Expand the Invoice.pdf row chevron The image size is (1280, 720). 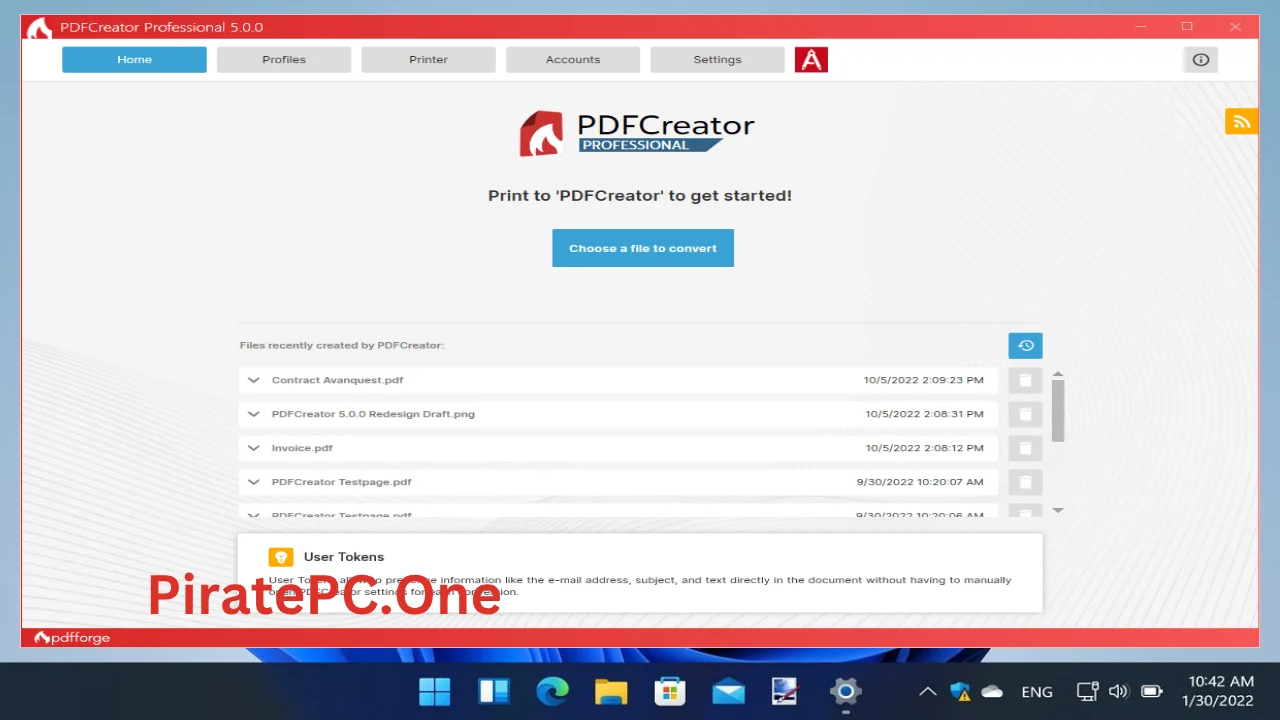(x=254, y=448)
